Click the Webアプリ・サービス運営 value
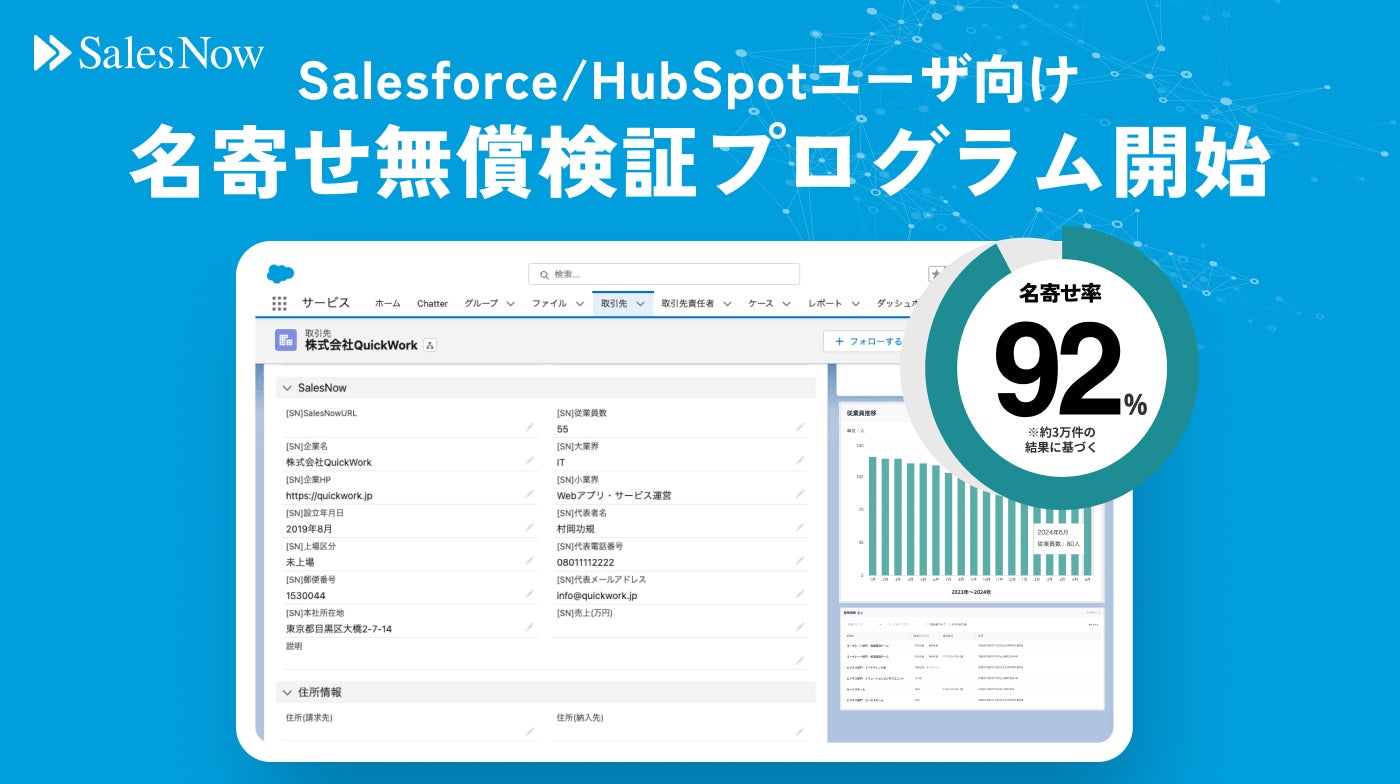The height and width of the screenshot is (784, 1400). (614, 495)
